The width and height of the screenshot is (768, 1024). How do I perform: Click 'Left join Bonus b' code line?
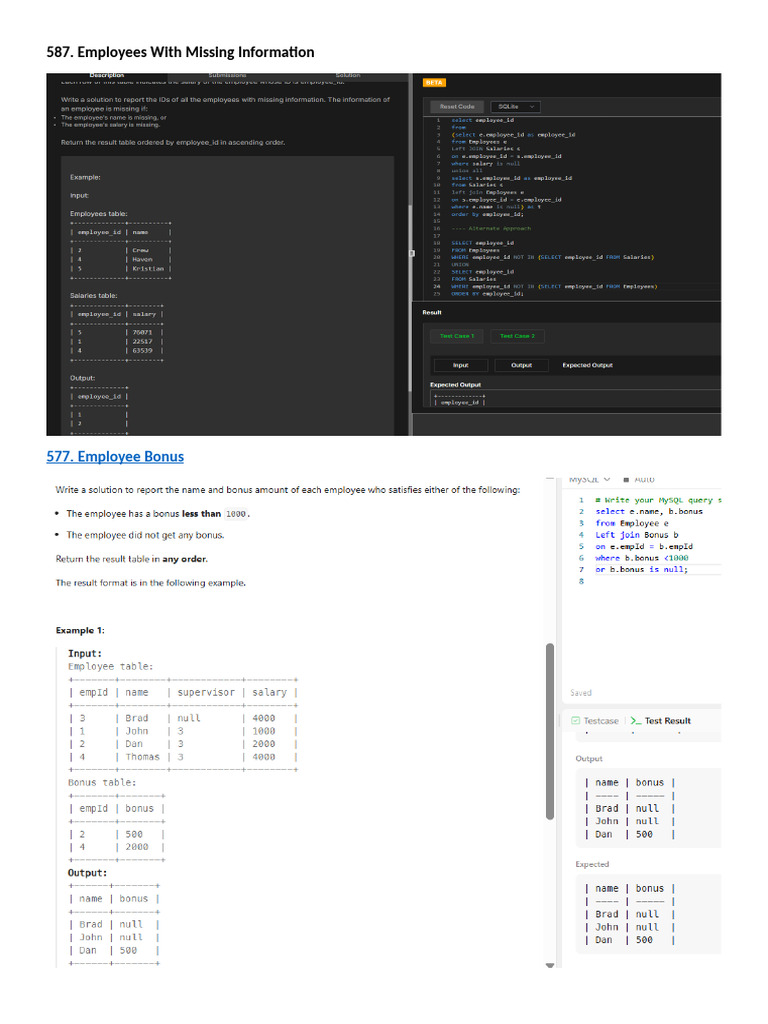pos(637,535)
